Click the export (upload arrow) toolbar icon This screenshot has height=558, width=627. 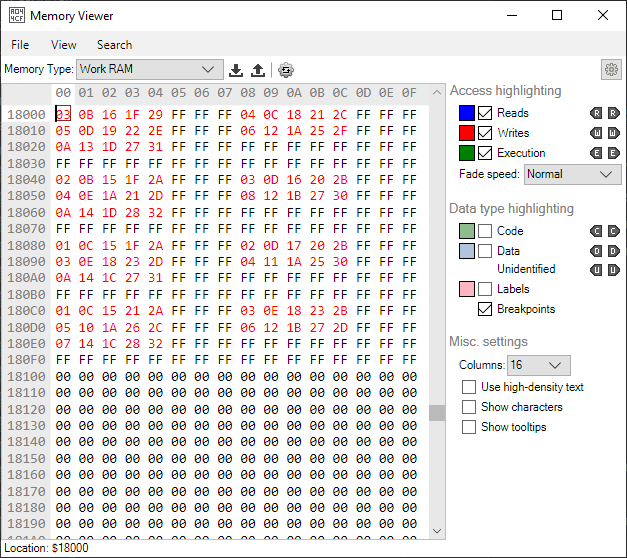(x=258, y=70)
